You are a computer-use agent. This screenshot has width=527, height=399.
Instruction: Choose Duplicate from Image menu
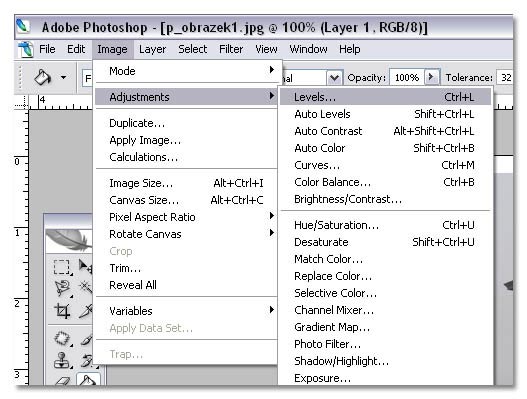[186, 123]
